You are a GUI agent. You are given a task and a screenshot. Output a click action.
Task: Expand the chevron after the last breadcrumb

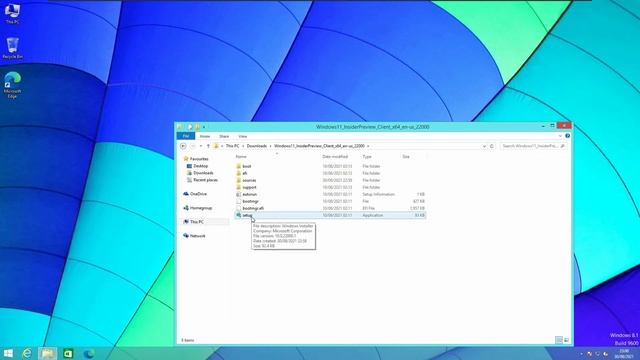coord(368,146)
